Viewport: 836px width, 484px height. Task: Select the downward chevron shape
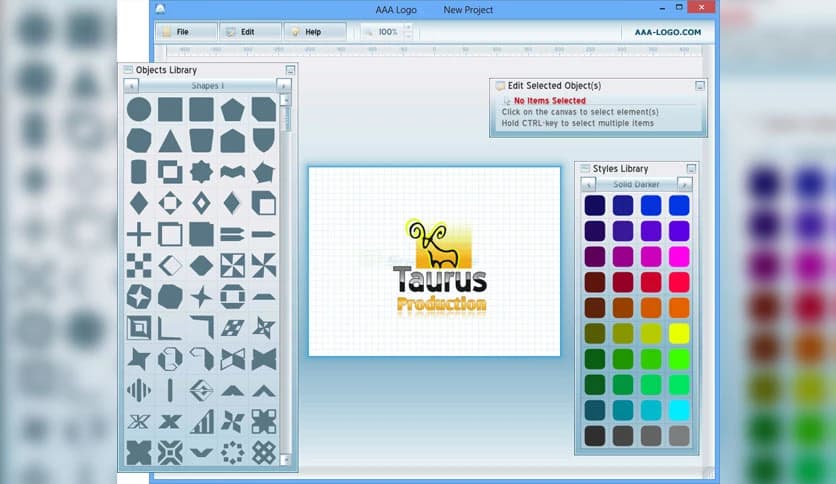click(x=202, y=453)
